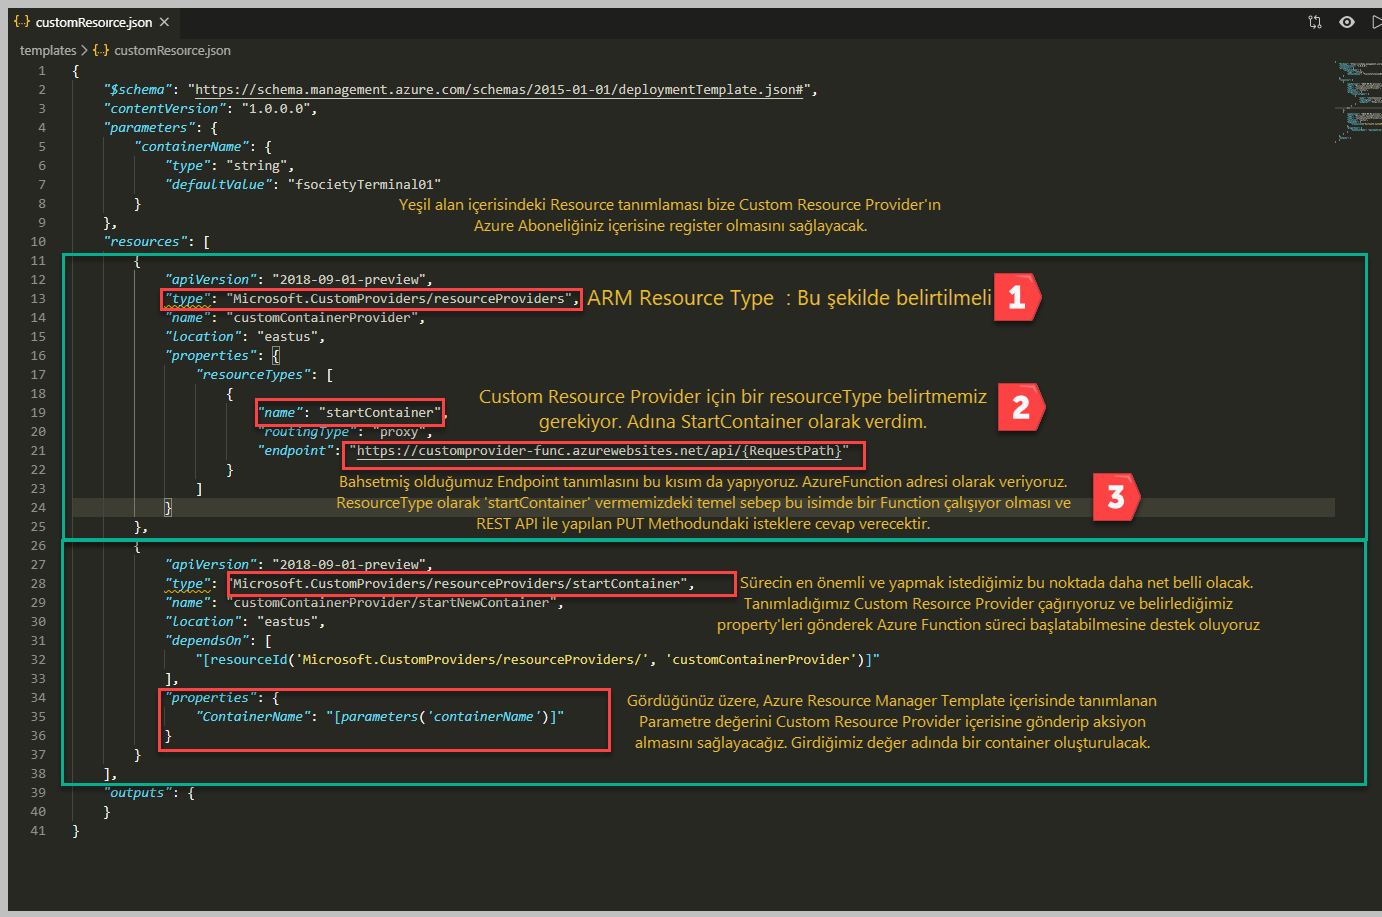Click the "endpoint" key on line 21
Screen dimensions: 1382x917
pos(295,450)
